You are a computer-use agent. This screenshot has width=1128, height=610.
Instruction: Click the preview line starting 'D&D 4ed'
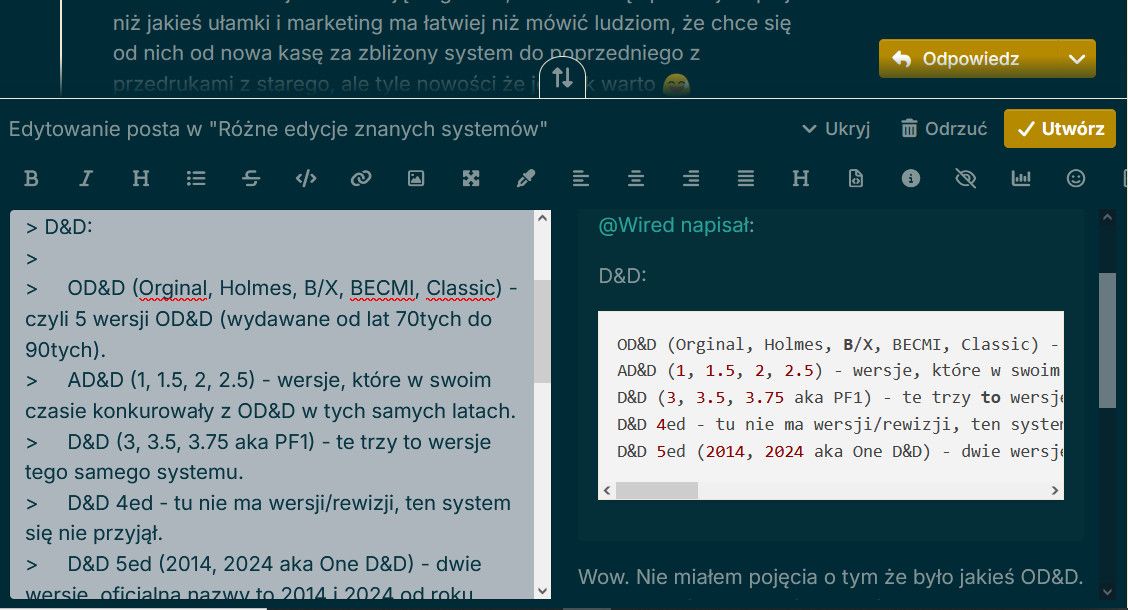click(840, 424)
